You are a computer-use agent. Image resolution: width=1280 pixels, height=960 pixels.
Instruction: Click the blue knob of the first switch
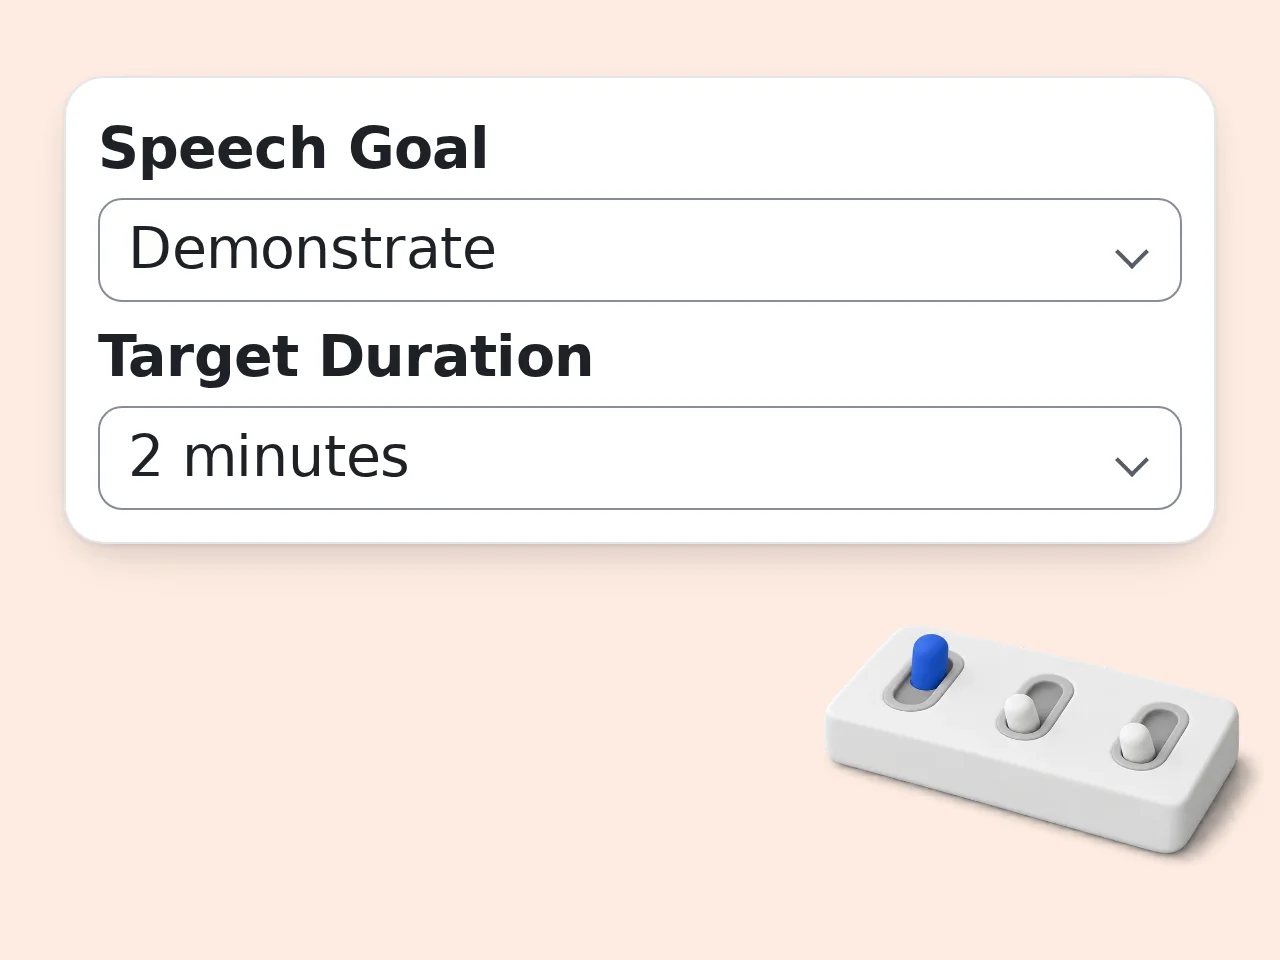coord(929,661)
